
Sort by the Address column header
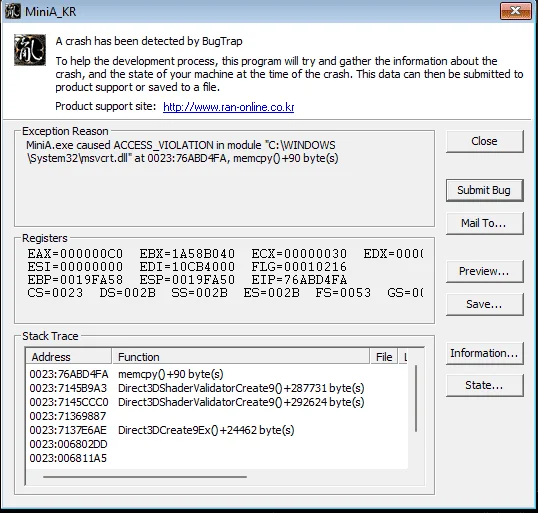(x=69, y=357)
